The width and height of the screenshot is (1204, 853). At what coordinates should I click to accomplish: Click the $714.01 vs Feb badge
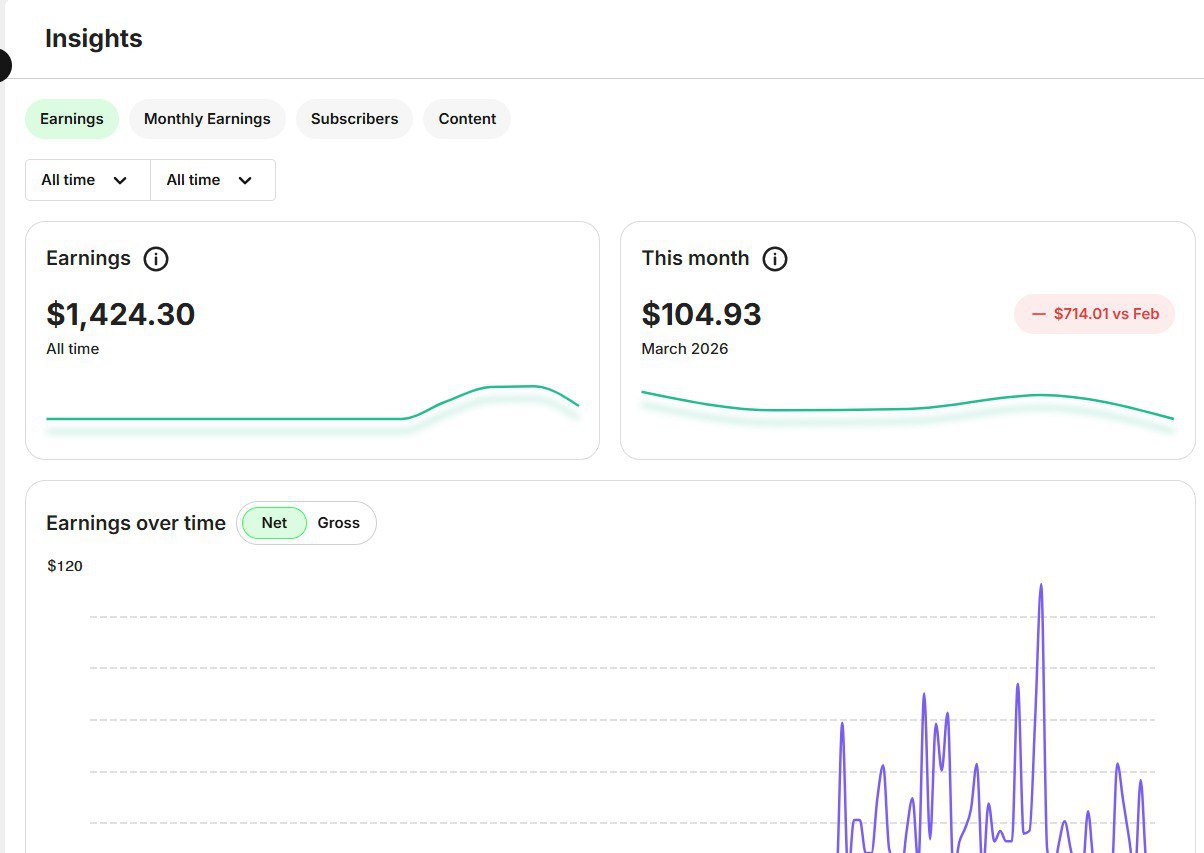pyautogui.click(x=1095, y=314)
